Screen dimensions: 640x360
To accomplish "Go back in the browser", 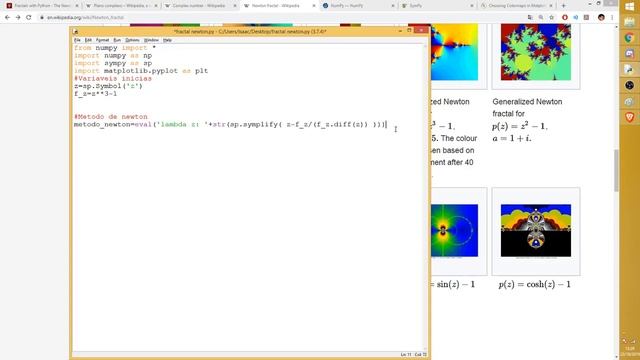I will (x=7, y=18).
